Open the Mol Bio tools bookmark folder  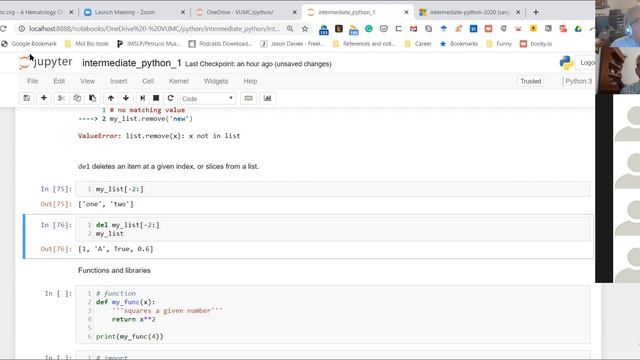(x=87, y=44)
